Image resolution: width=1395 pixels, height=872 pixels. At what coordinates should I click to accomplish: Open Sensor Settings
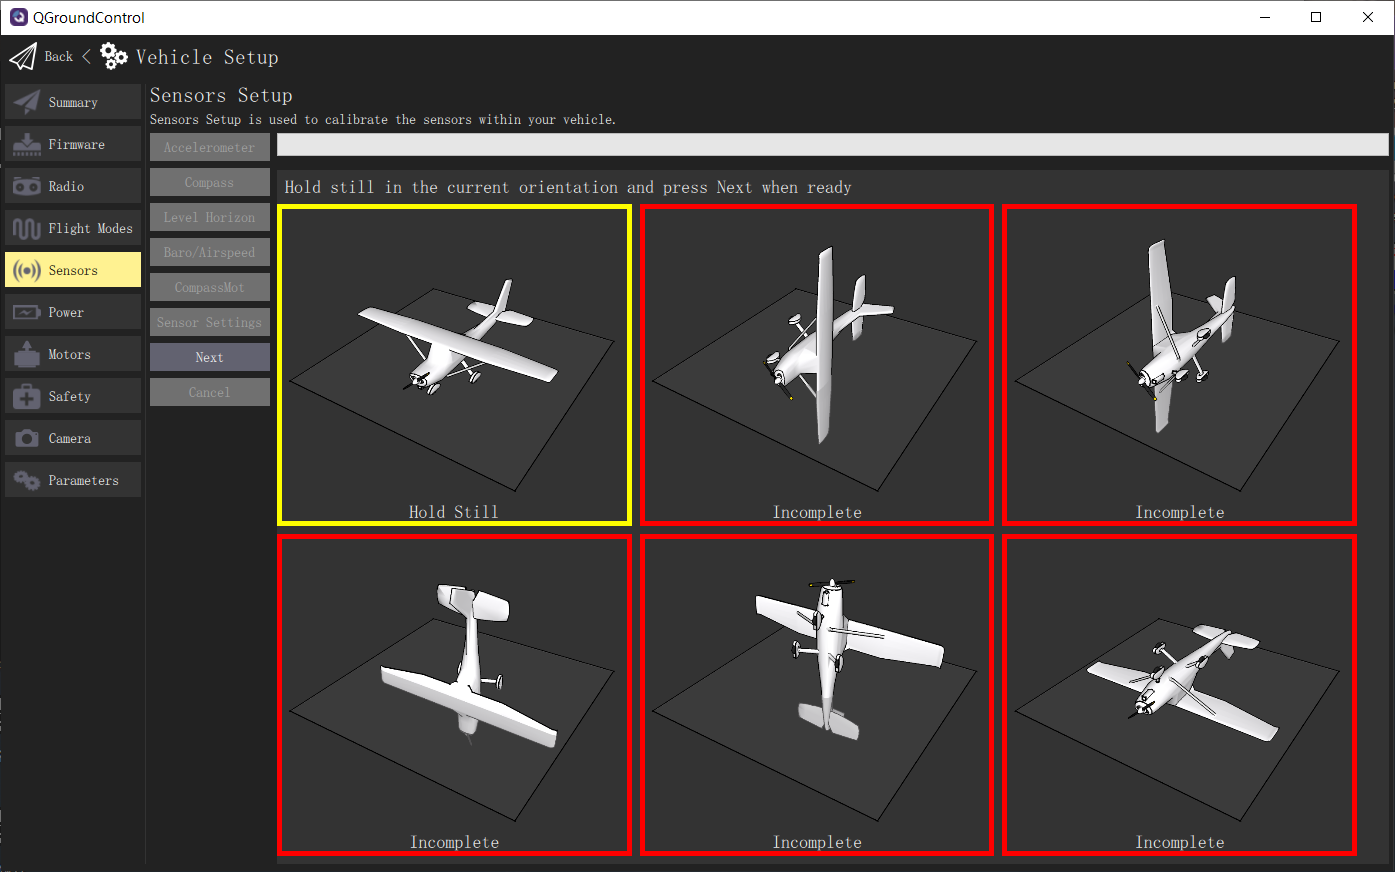[x=209, y=321]
